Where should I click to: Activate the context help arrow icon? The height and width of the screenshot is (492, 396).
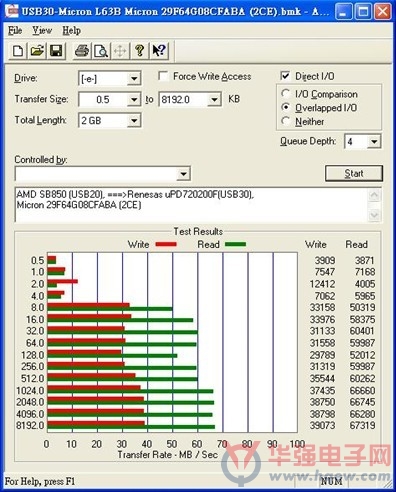159,51
